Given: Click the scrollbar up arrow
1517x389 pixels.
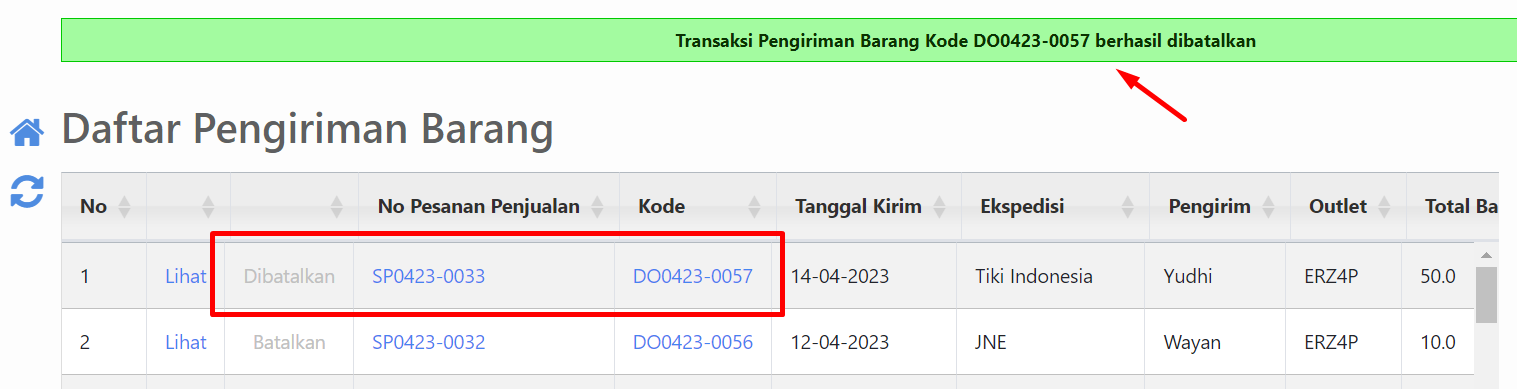Looking at the screenshot, I should (x=1487, y=254).
